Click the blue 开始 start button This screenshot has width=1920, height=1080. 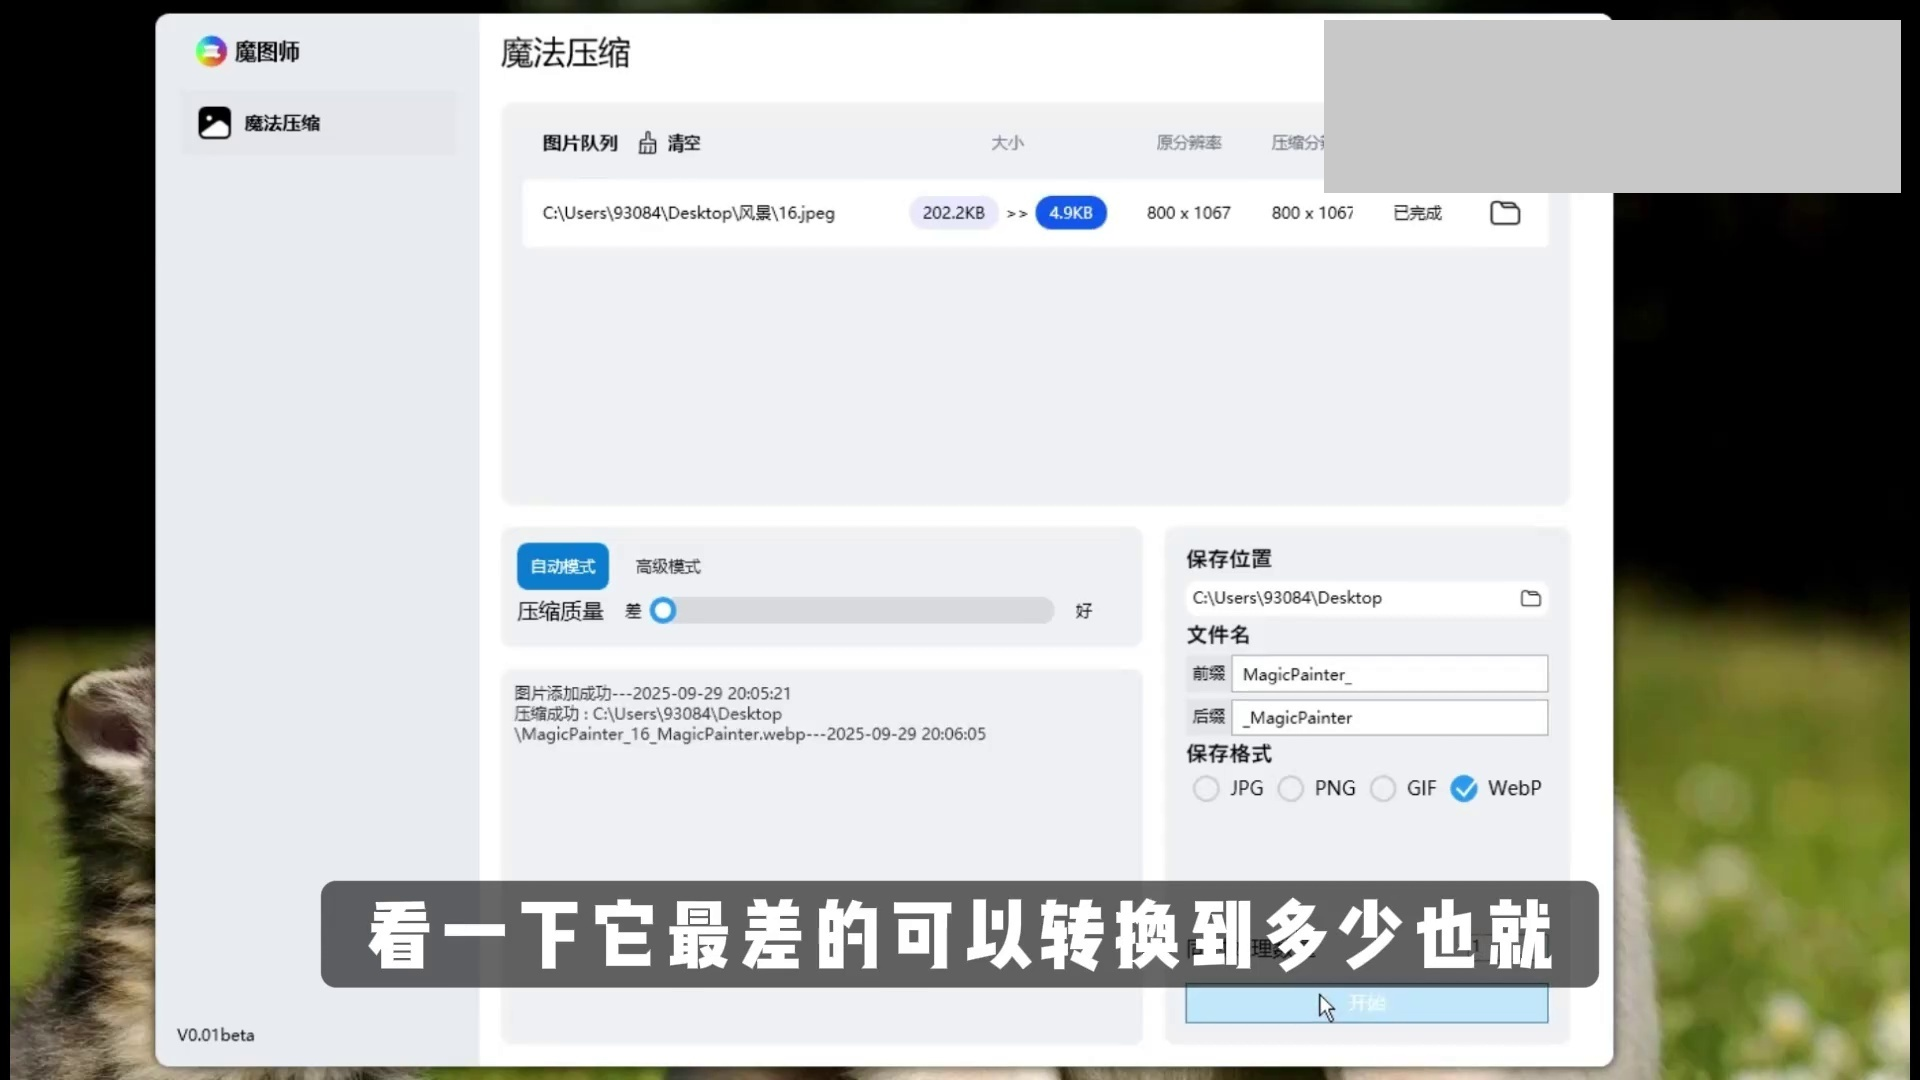tap(1366, 1003)
